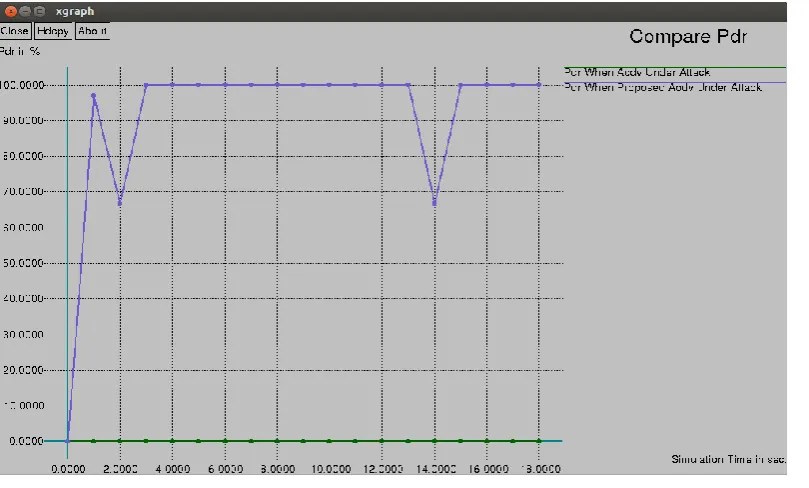Click x-axis value 6.0000
809x488 pixels.
pos(225,469)
